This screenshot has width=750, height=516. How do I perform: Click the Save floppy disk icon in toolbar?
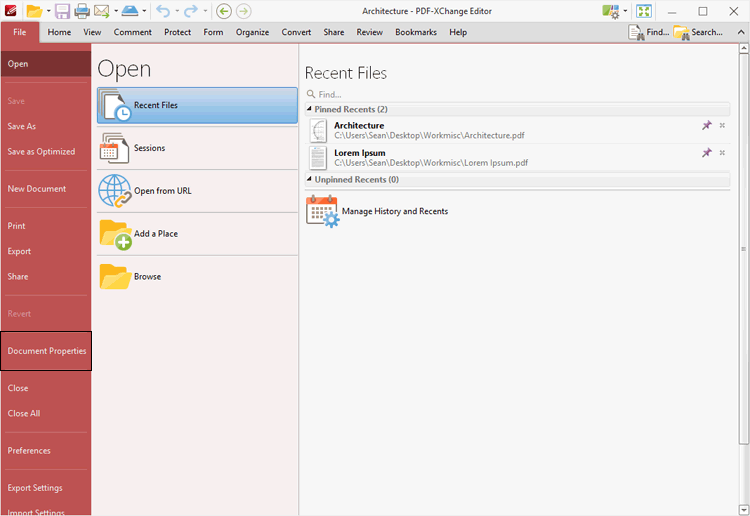(62, 11)
